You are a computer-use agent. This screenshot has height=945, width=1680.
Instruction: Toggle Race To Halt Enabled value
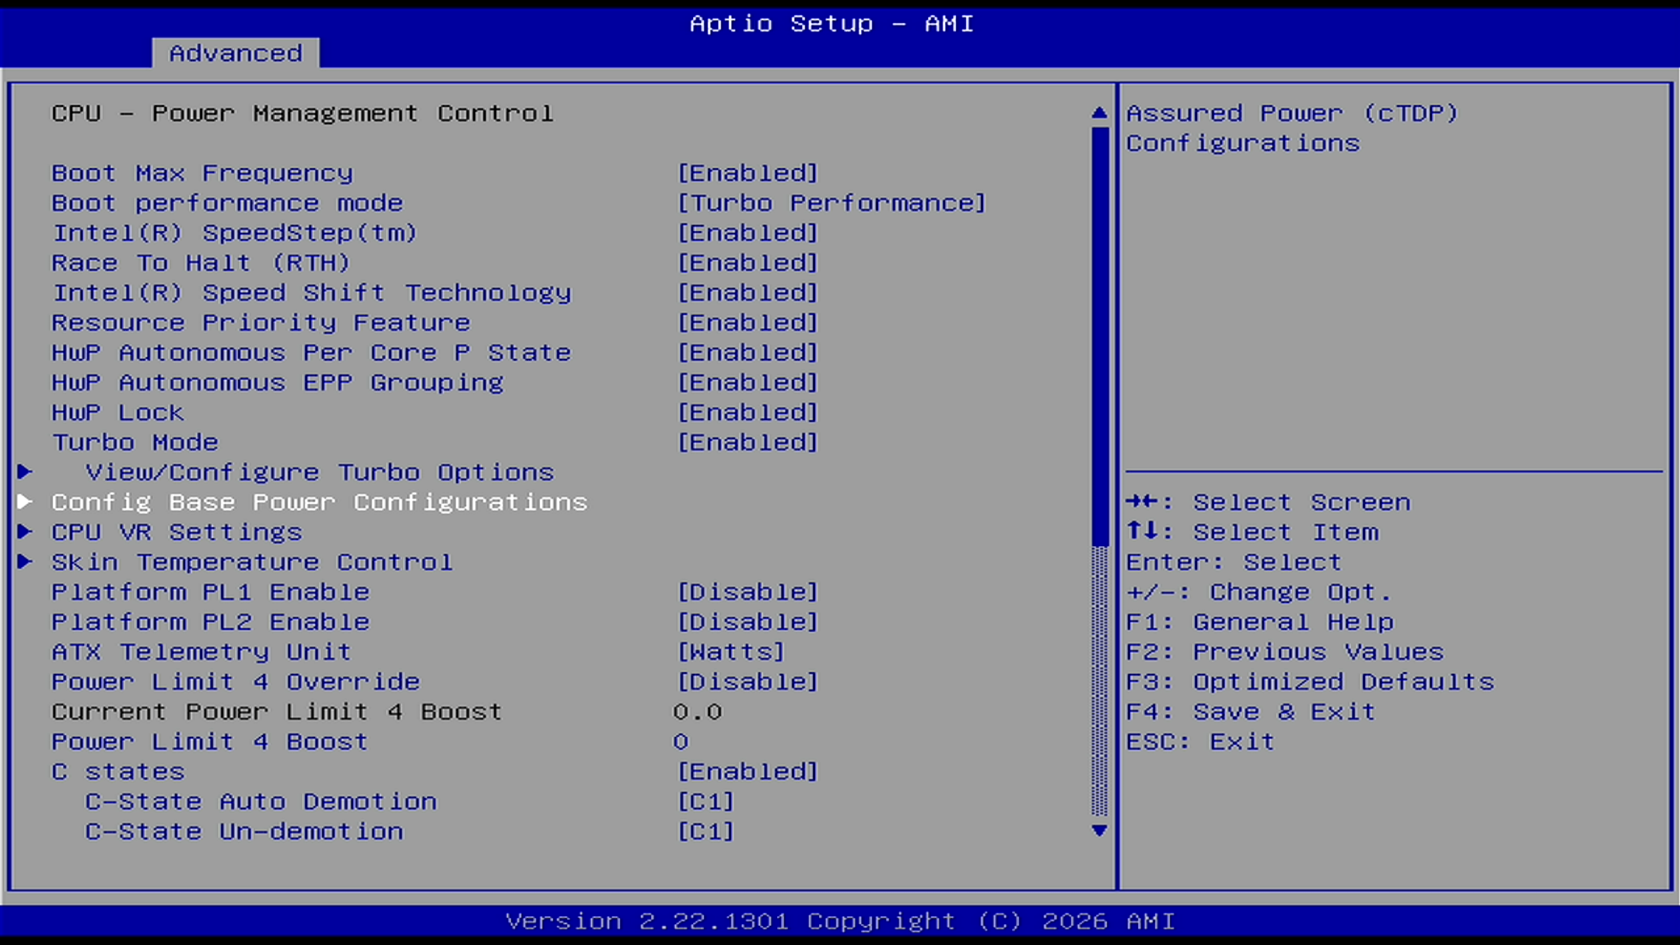point(748,263)
